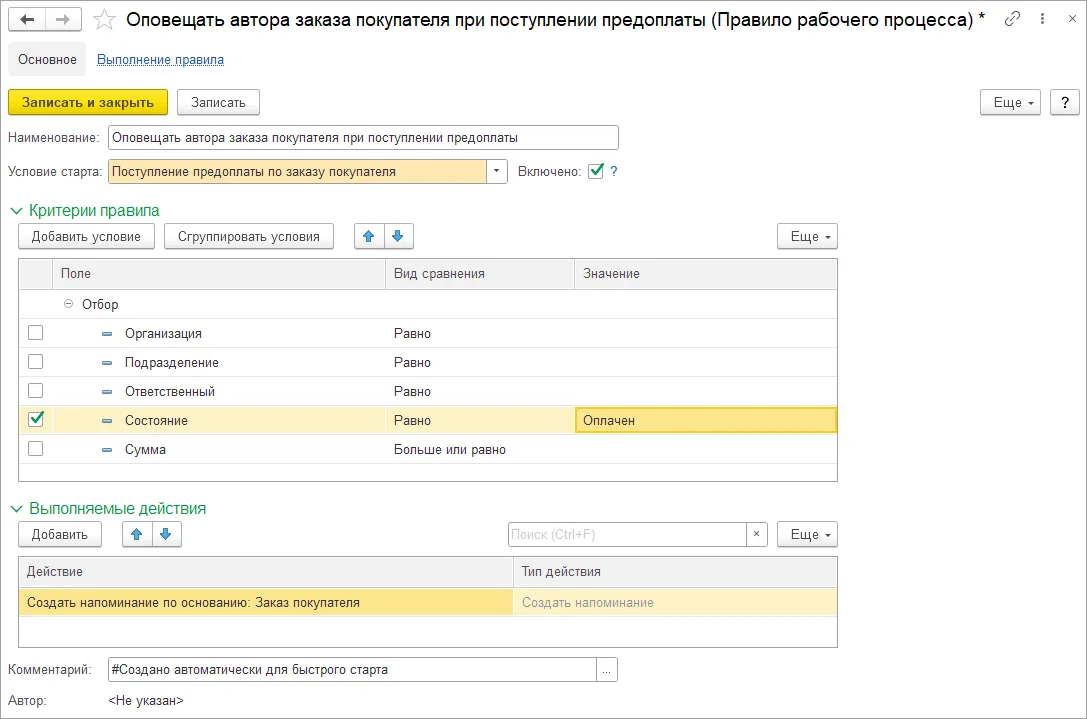The height and width of the screenshot is (719, 1087).
Task: Collapse the Отбор tree node
Action: [x=68, y=304]
